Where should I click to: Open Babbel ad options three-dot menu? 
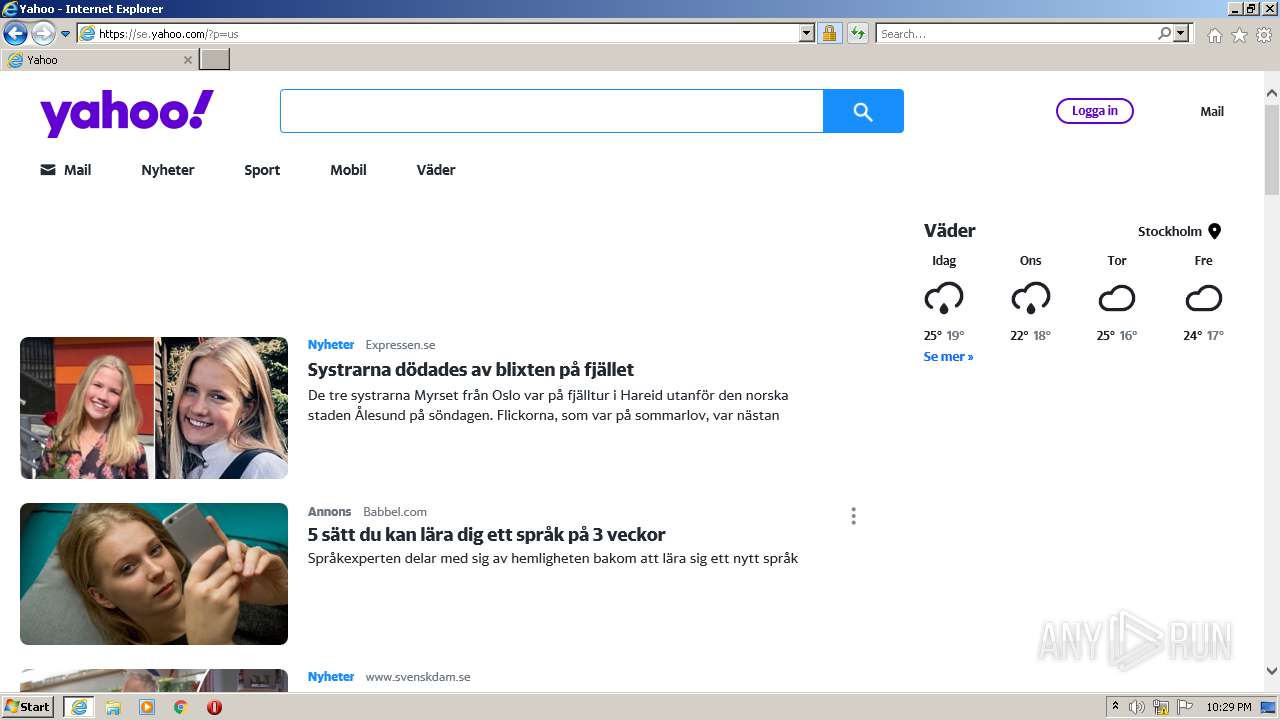pos(853,516)
